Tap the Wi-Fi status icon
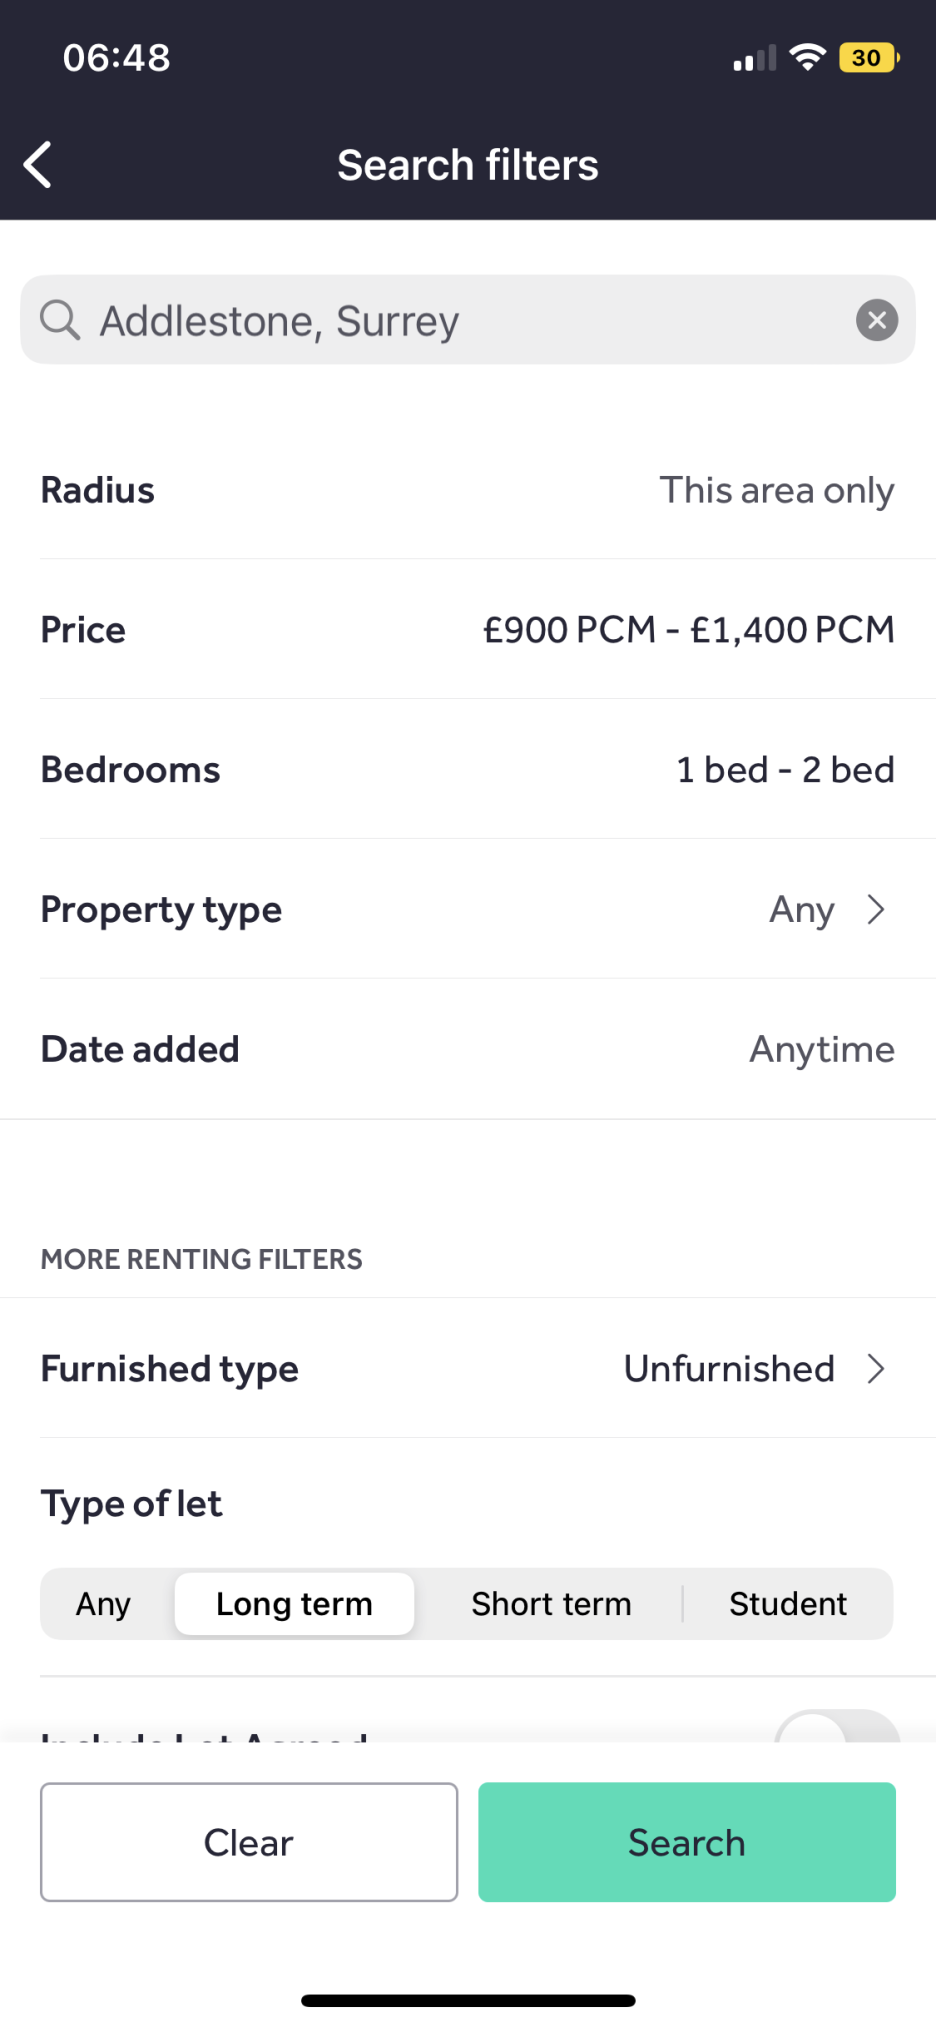Viewport: 936px width, 2027px height. coord(807,57)
